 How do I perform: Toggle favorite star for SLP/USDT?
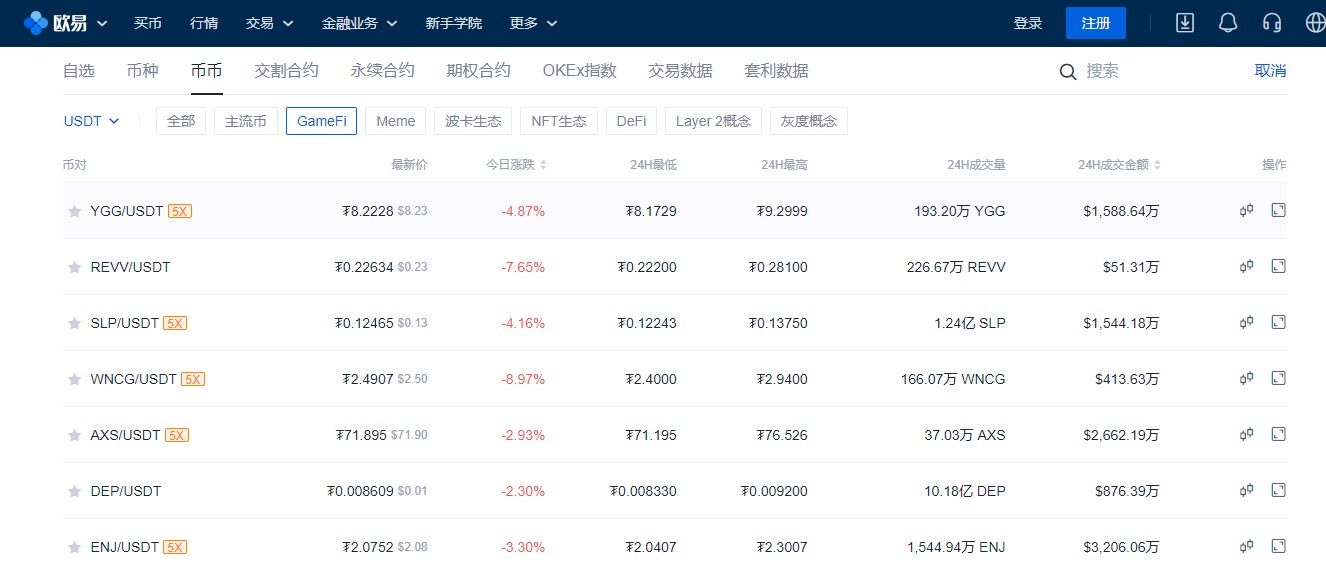click(74, 324)
